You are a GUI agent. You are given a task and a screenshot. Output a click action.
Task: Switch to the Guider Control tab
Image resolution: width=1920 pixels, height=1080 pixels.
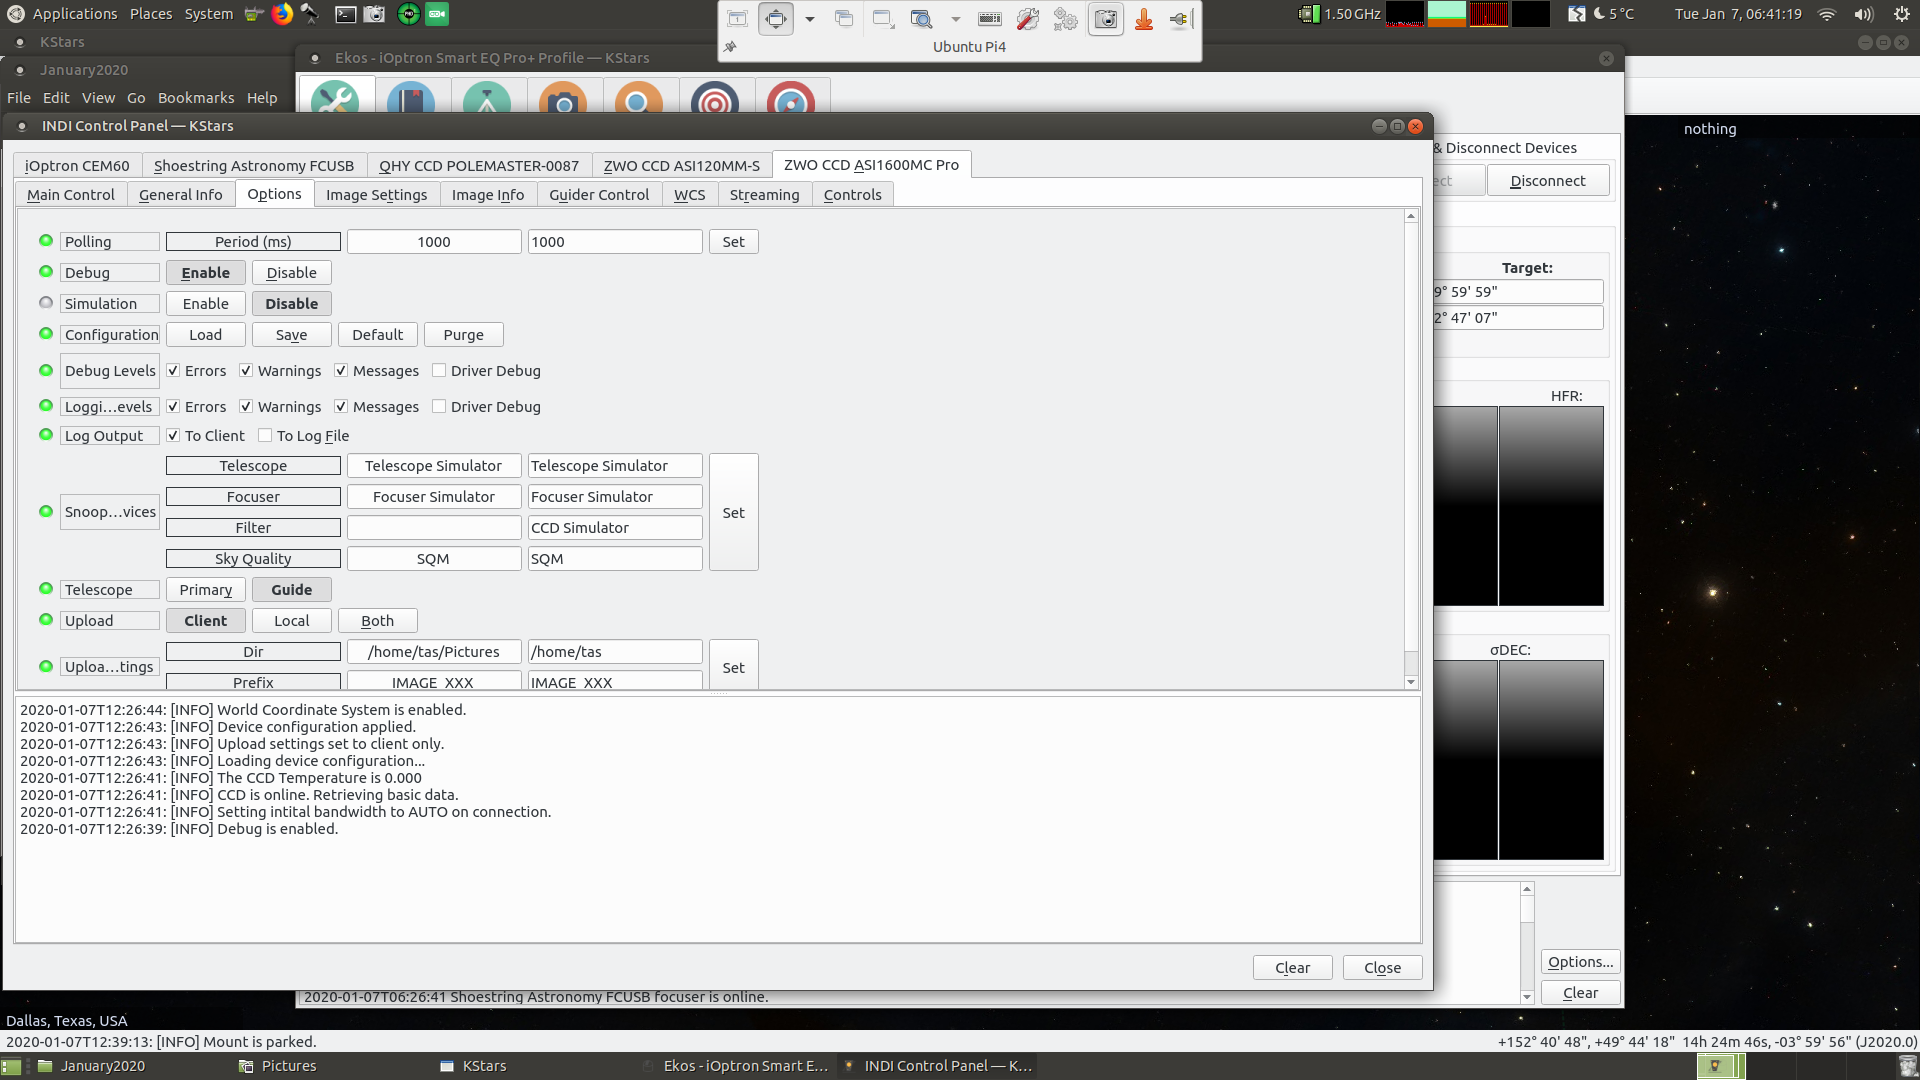(x=599, y=194)
